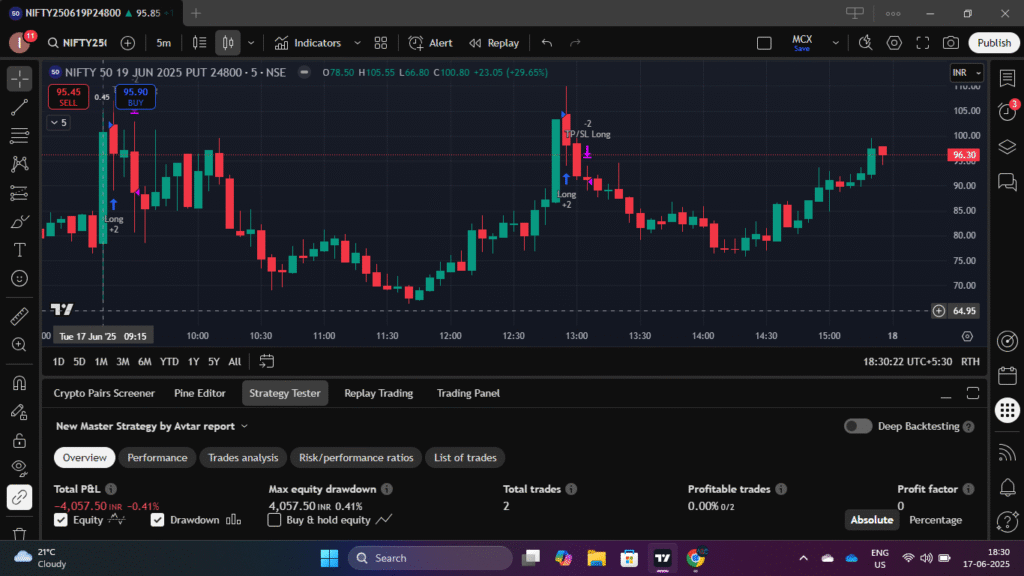Open chart settings hexagon icon
The width and height of the screenshot is (1024, 576).
[894, 43]
